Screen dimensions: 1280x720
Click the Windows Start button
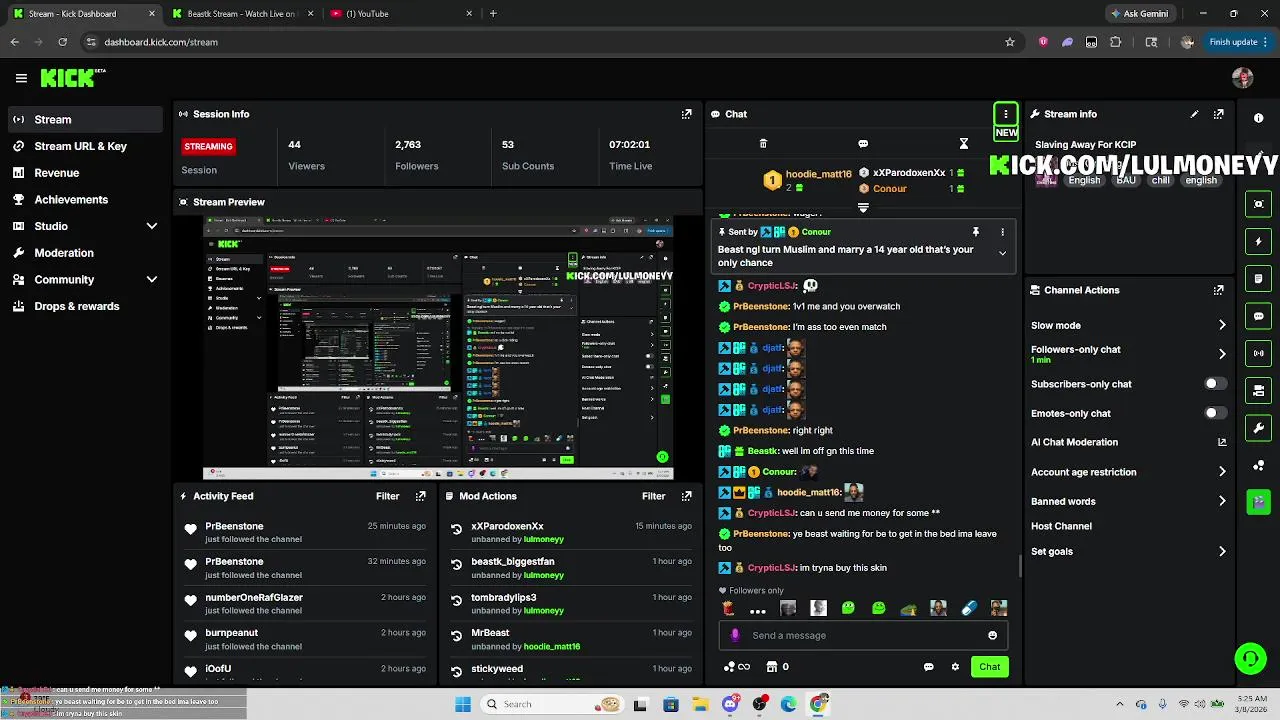[x=463, y=704]
